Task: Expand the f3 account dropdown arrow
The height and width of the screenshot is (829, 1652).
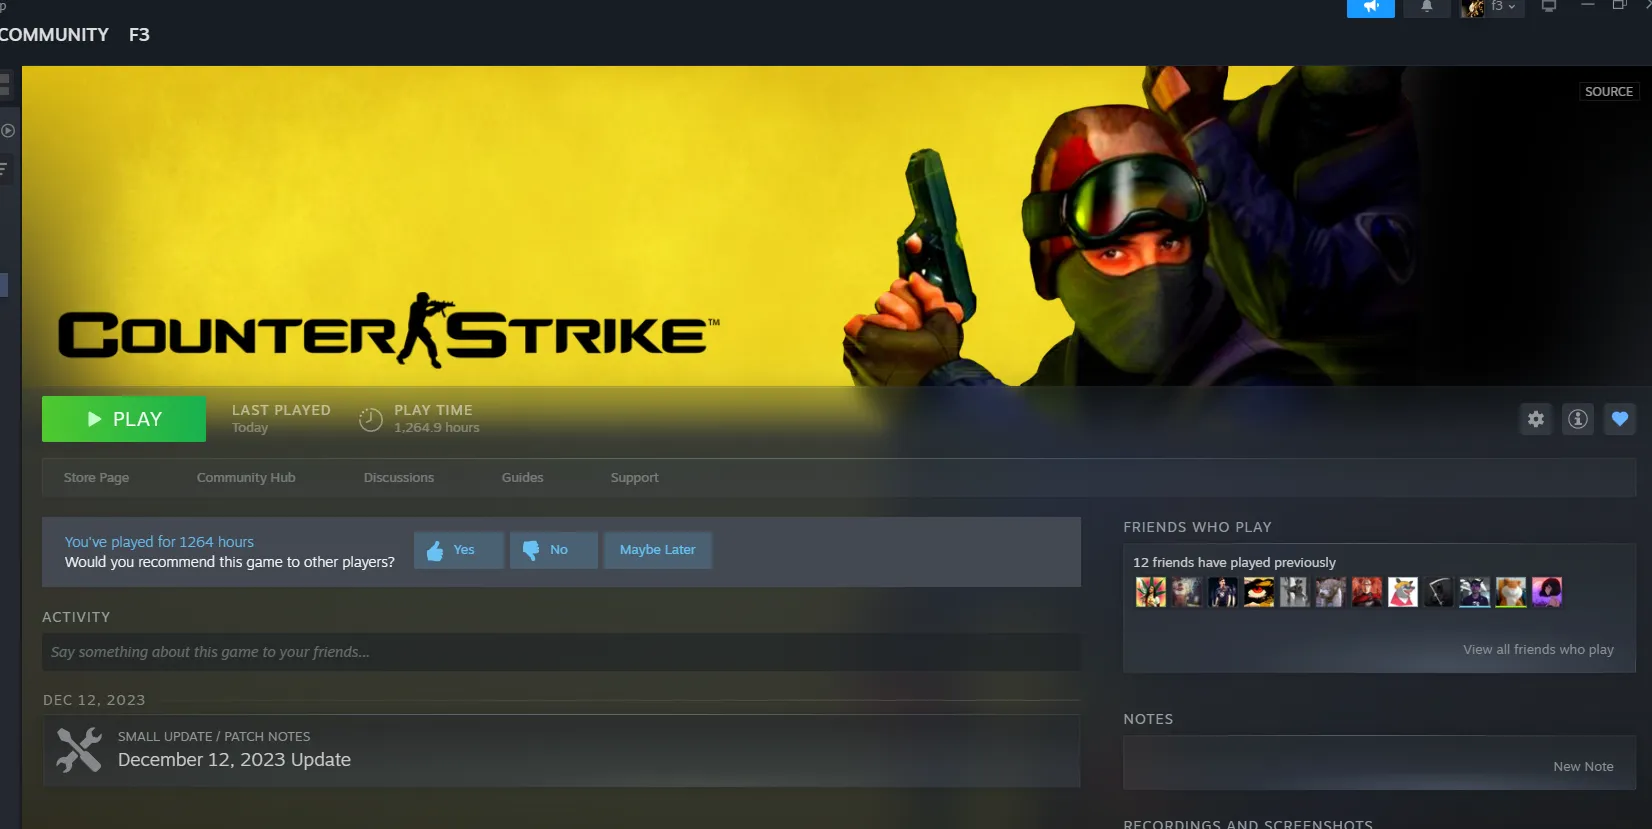Action: pos(1512,7)
